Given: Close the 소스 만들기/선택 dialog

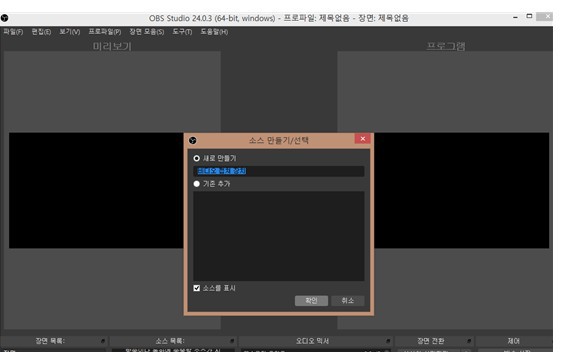Looking at the screenshot, I should 362,139.
